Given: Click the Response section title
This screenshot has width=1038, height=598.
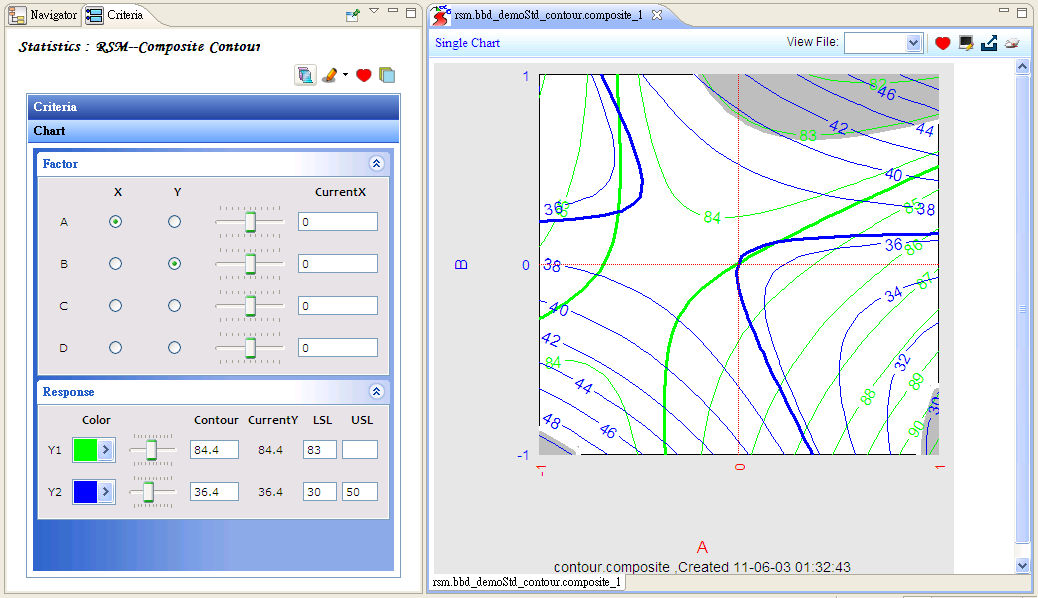Looking at the screenshot, I should point(69,392).
